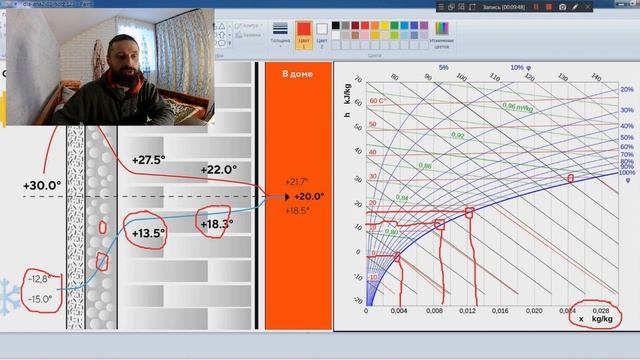Select the triangle shape in shapes gallery
This screenshot has width=640, height=360.
click(222, 26)
